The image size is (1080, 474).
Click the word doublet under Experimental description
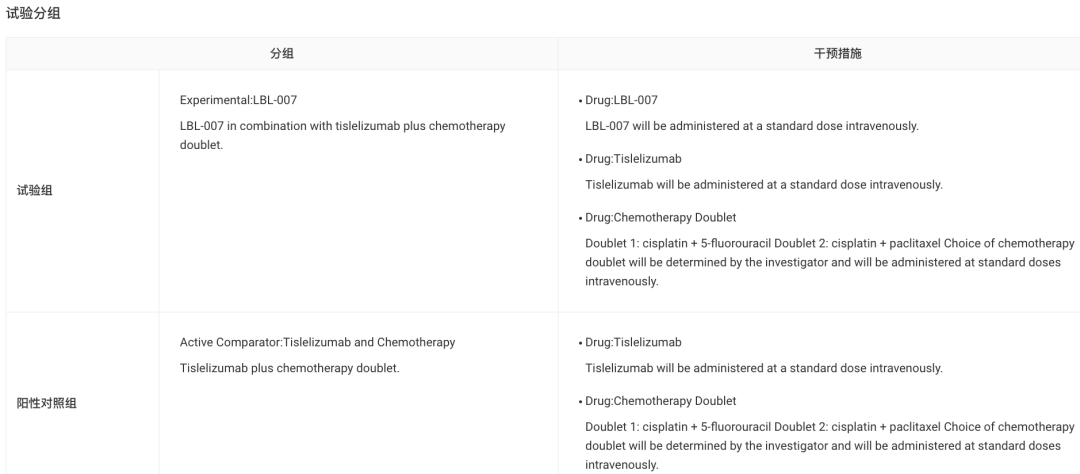pyautogui.click(x=201, y=145)
